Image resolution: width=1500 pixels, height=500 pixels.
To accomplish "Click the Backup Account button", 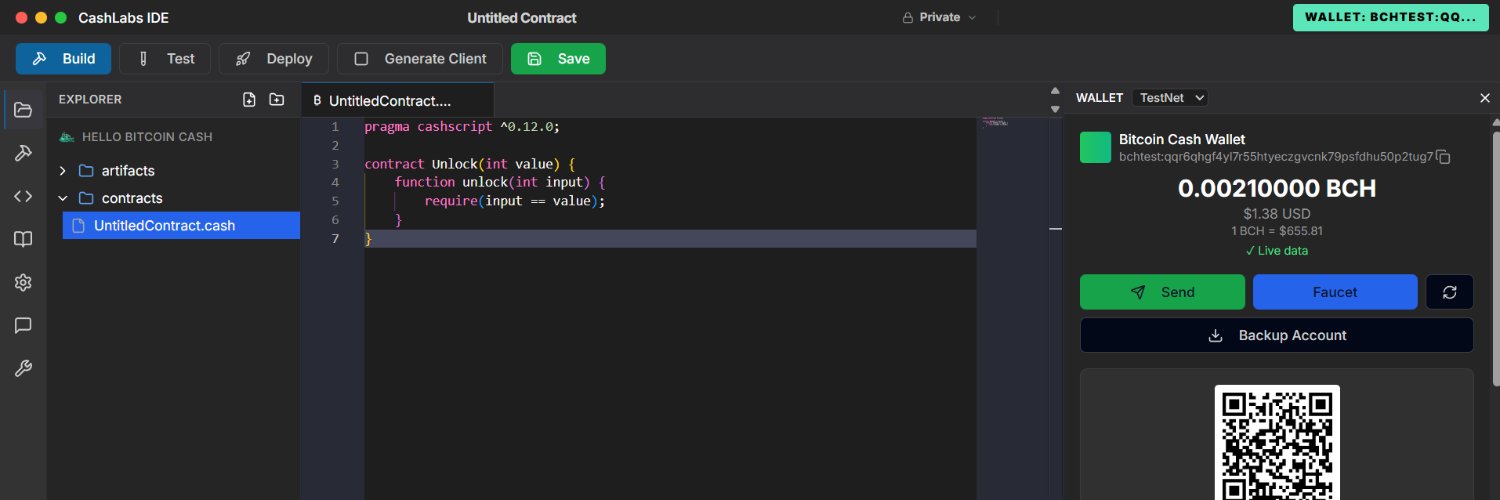I will pos(1276,335).
